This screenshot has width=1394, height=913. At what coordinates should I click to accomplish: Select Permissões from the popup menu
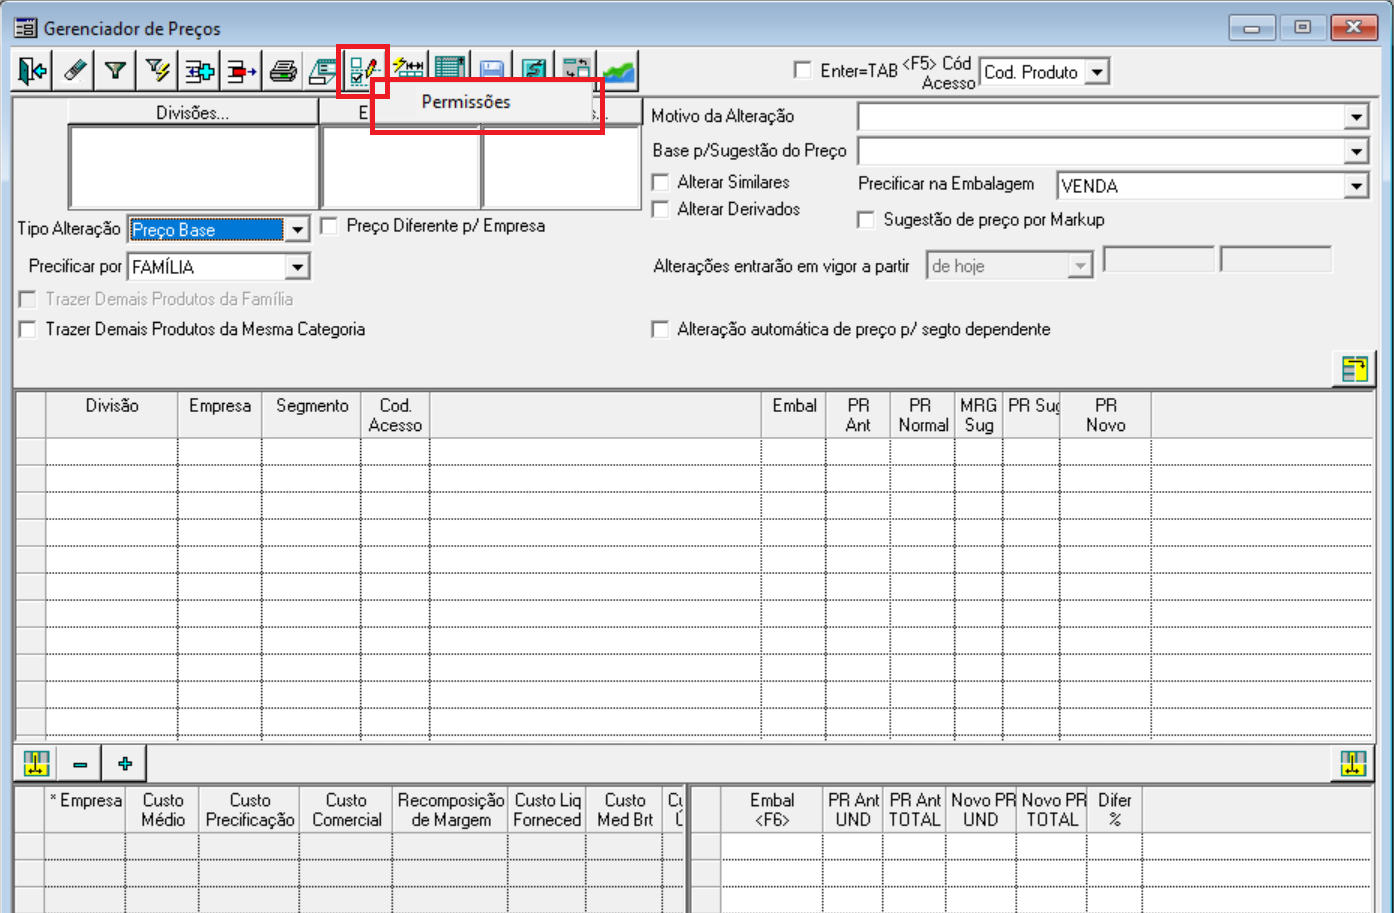(466, 102)
